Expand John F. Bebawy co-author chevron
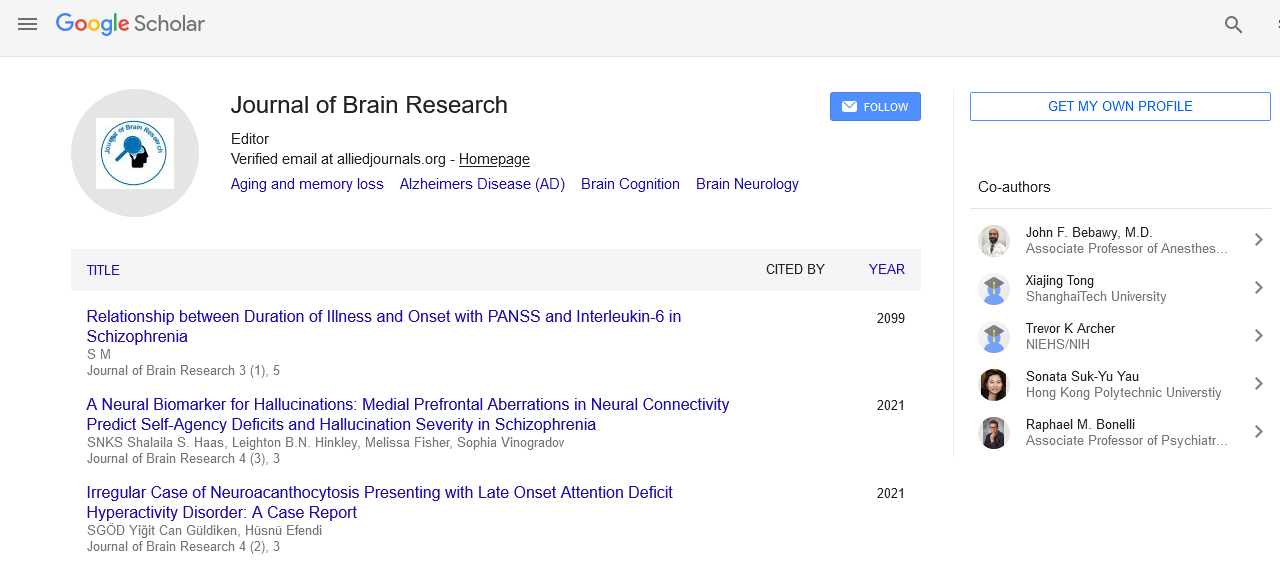Viewport: 1280px width, 561px height. click(x=1258, y=240)
